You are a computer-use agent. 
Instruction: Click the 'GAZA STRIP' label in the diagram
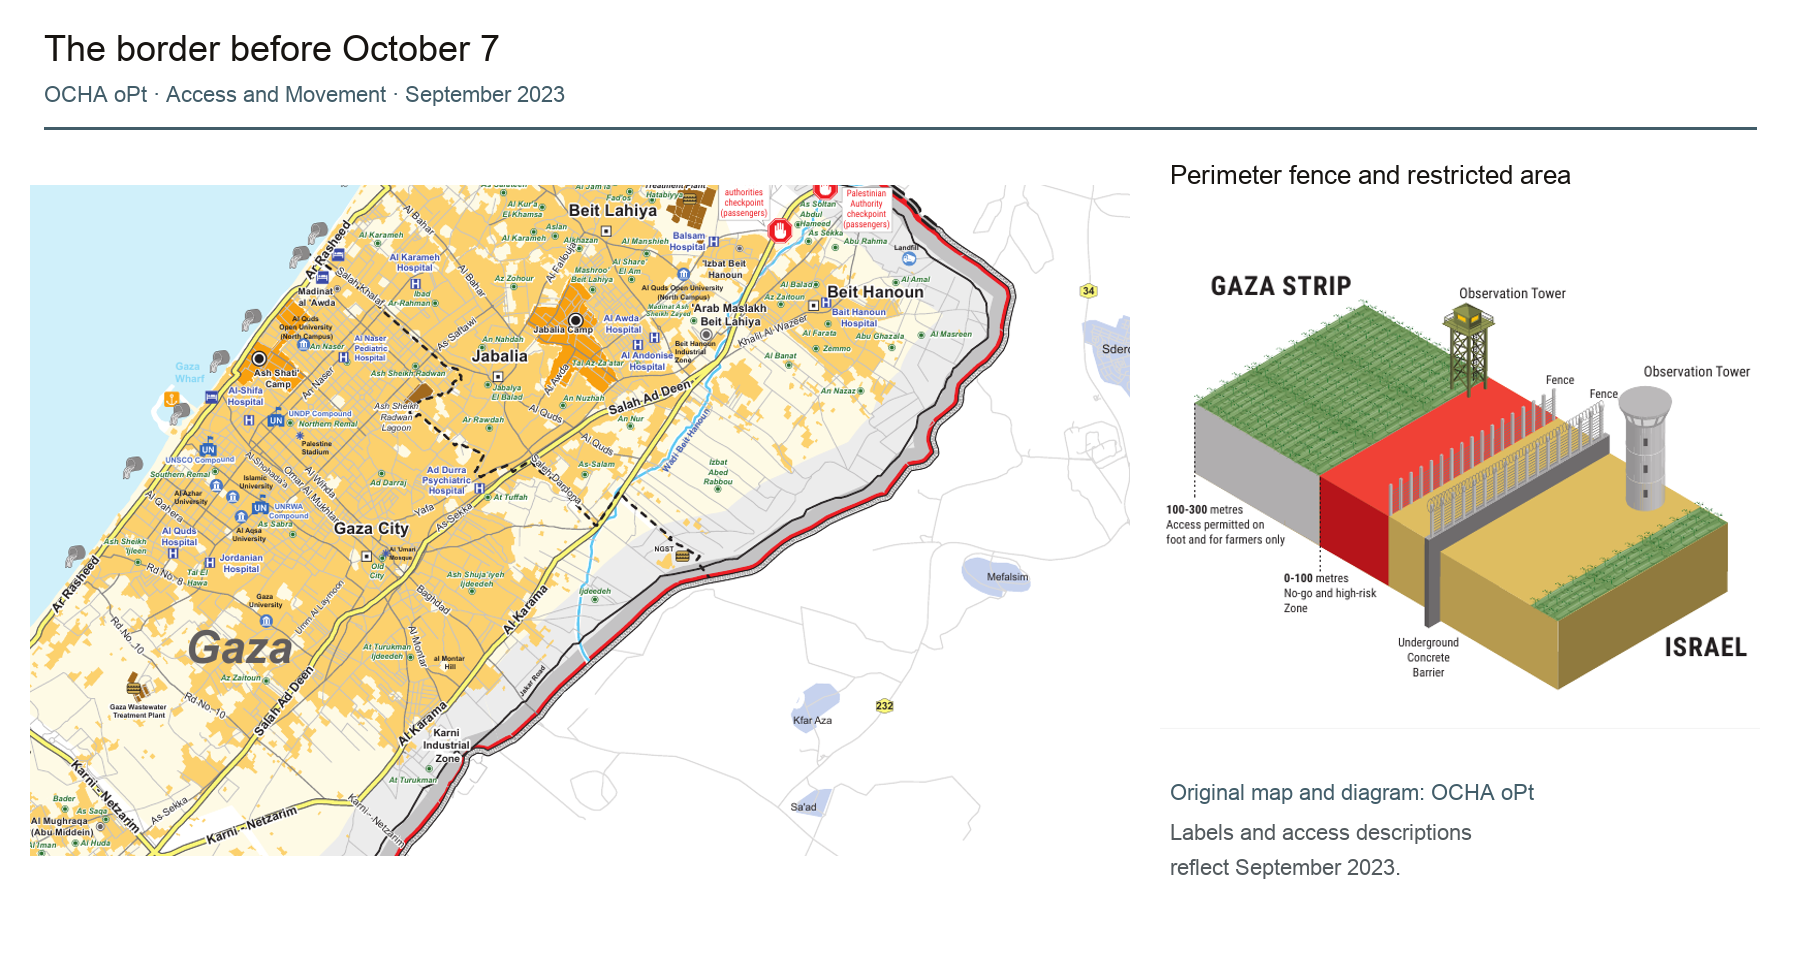[1281, 286]
